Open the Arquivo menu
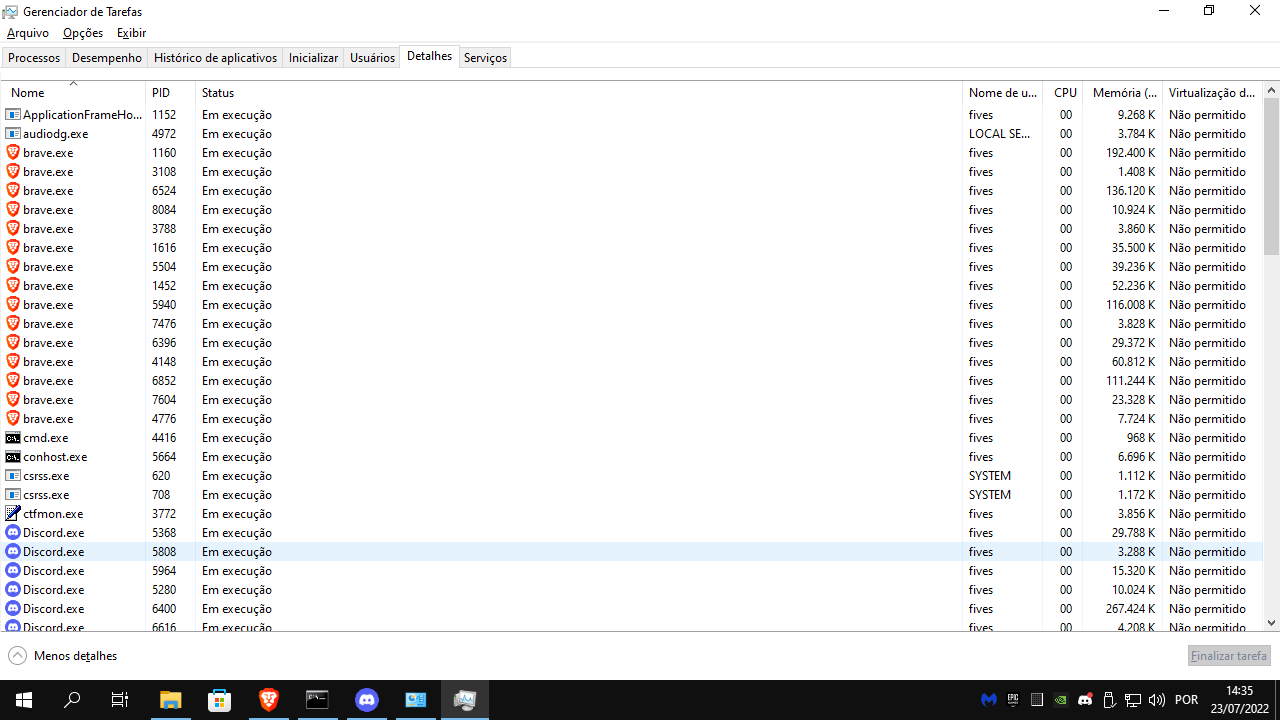This screenshot has width=1280, height=720. pos(28,33)
